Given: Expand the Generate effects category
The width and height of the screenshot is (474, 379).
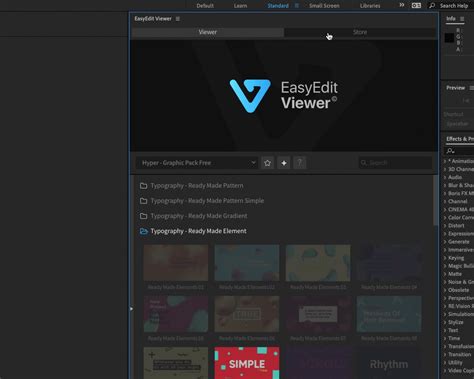Looking at the screenshot, I should 445,242.
